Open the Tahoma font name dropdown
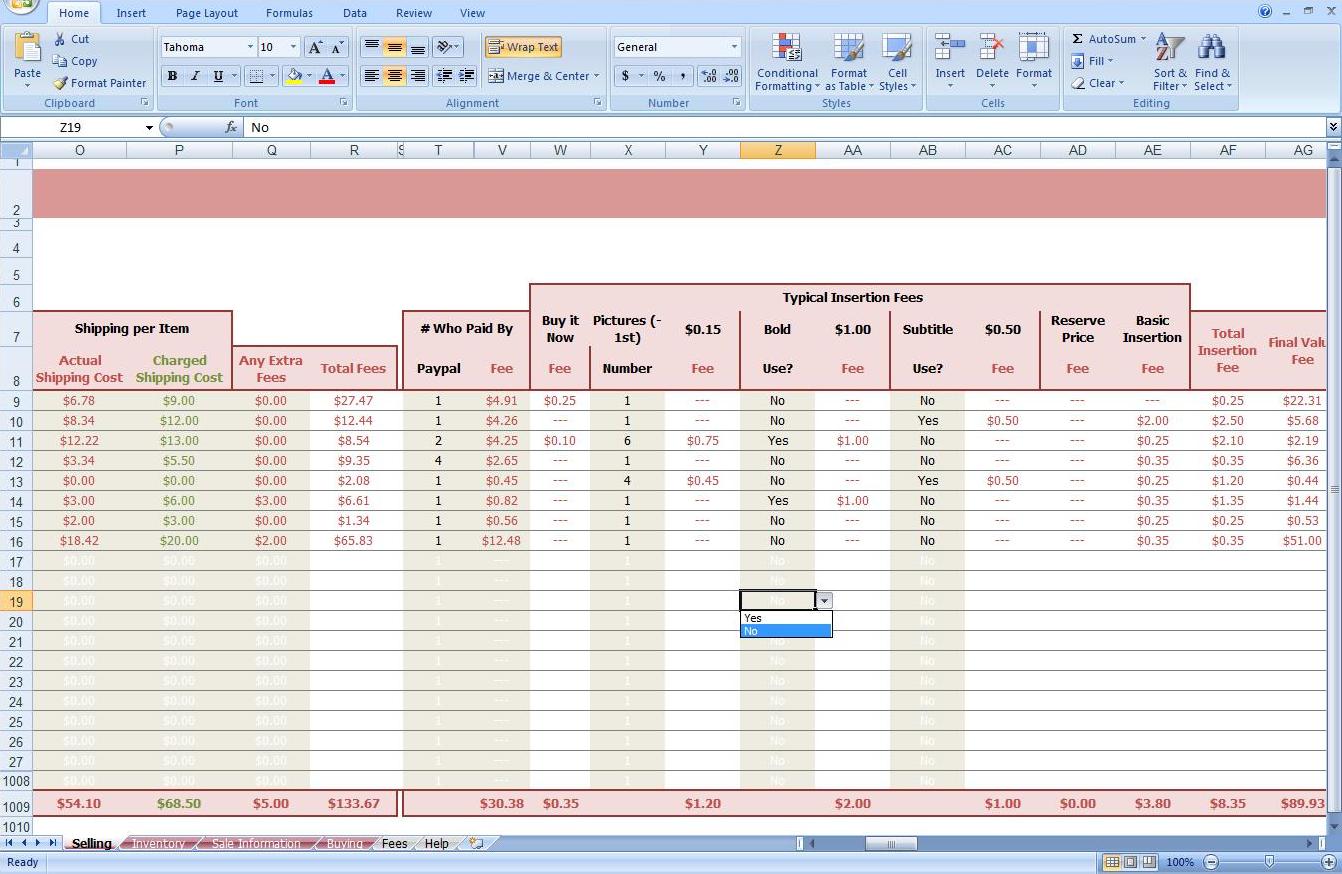The width and height of the screenshot is (1342, 874). 251,46
